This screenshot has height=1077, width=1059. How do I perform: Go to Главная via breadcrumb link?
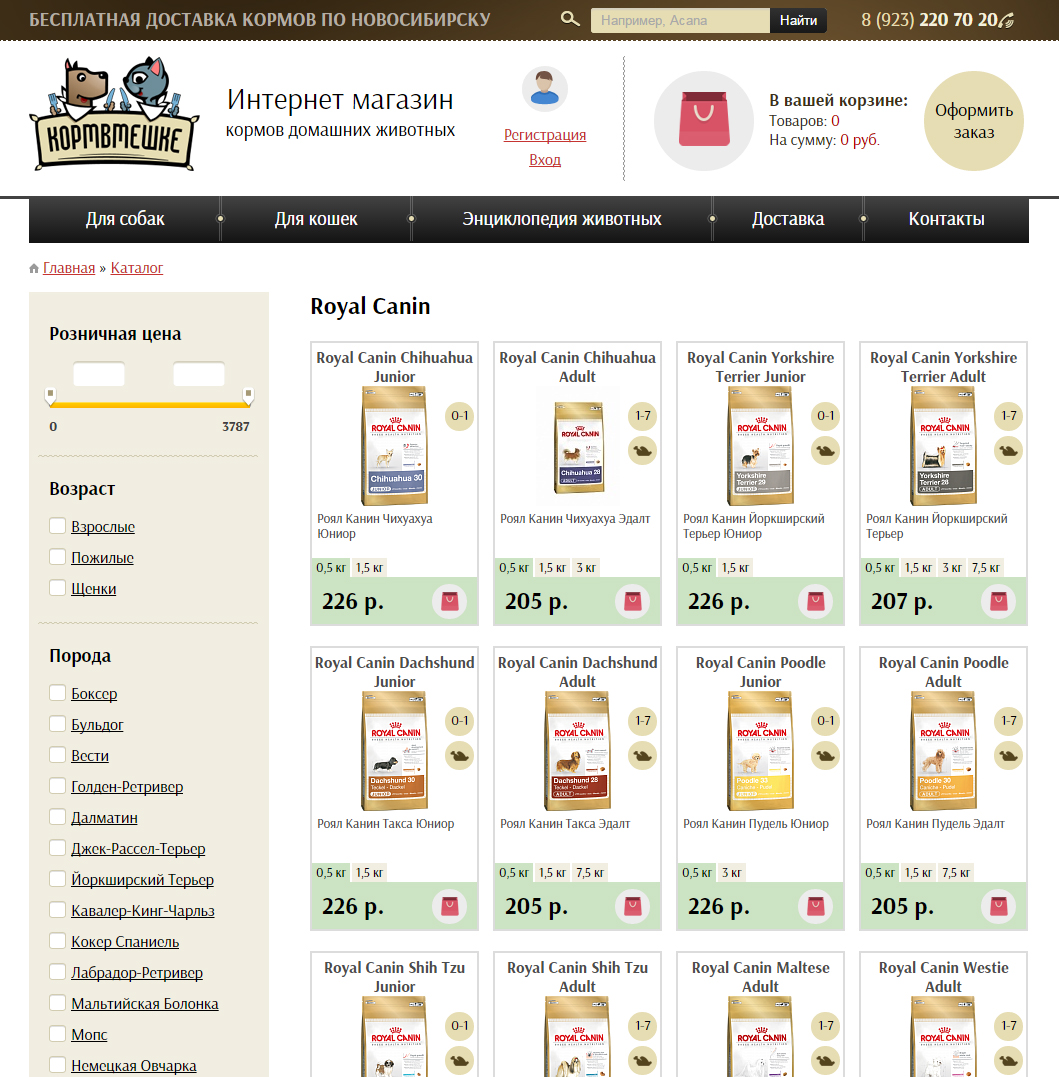coord(69,268)
